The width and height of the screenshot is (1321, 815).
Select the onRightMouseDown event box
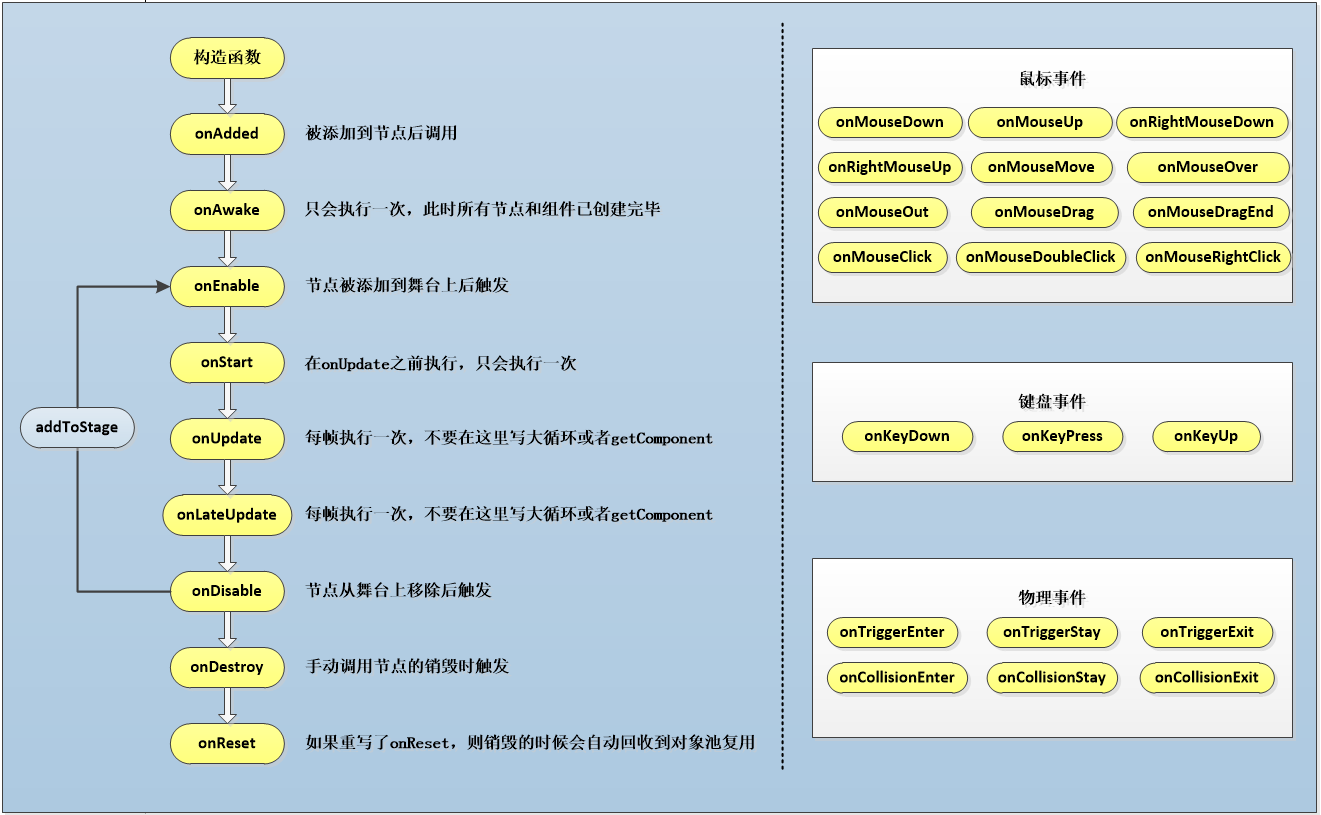click(x=1201, y=122)
